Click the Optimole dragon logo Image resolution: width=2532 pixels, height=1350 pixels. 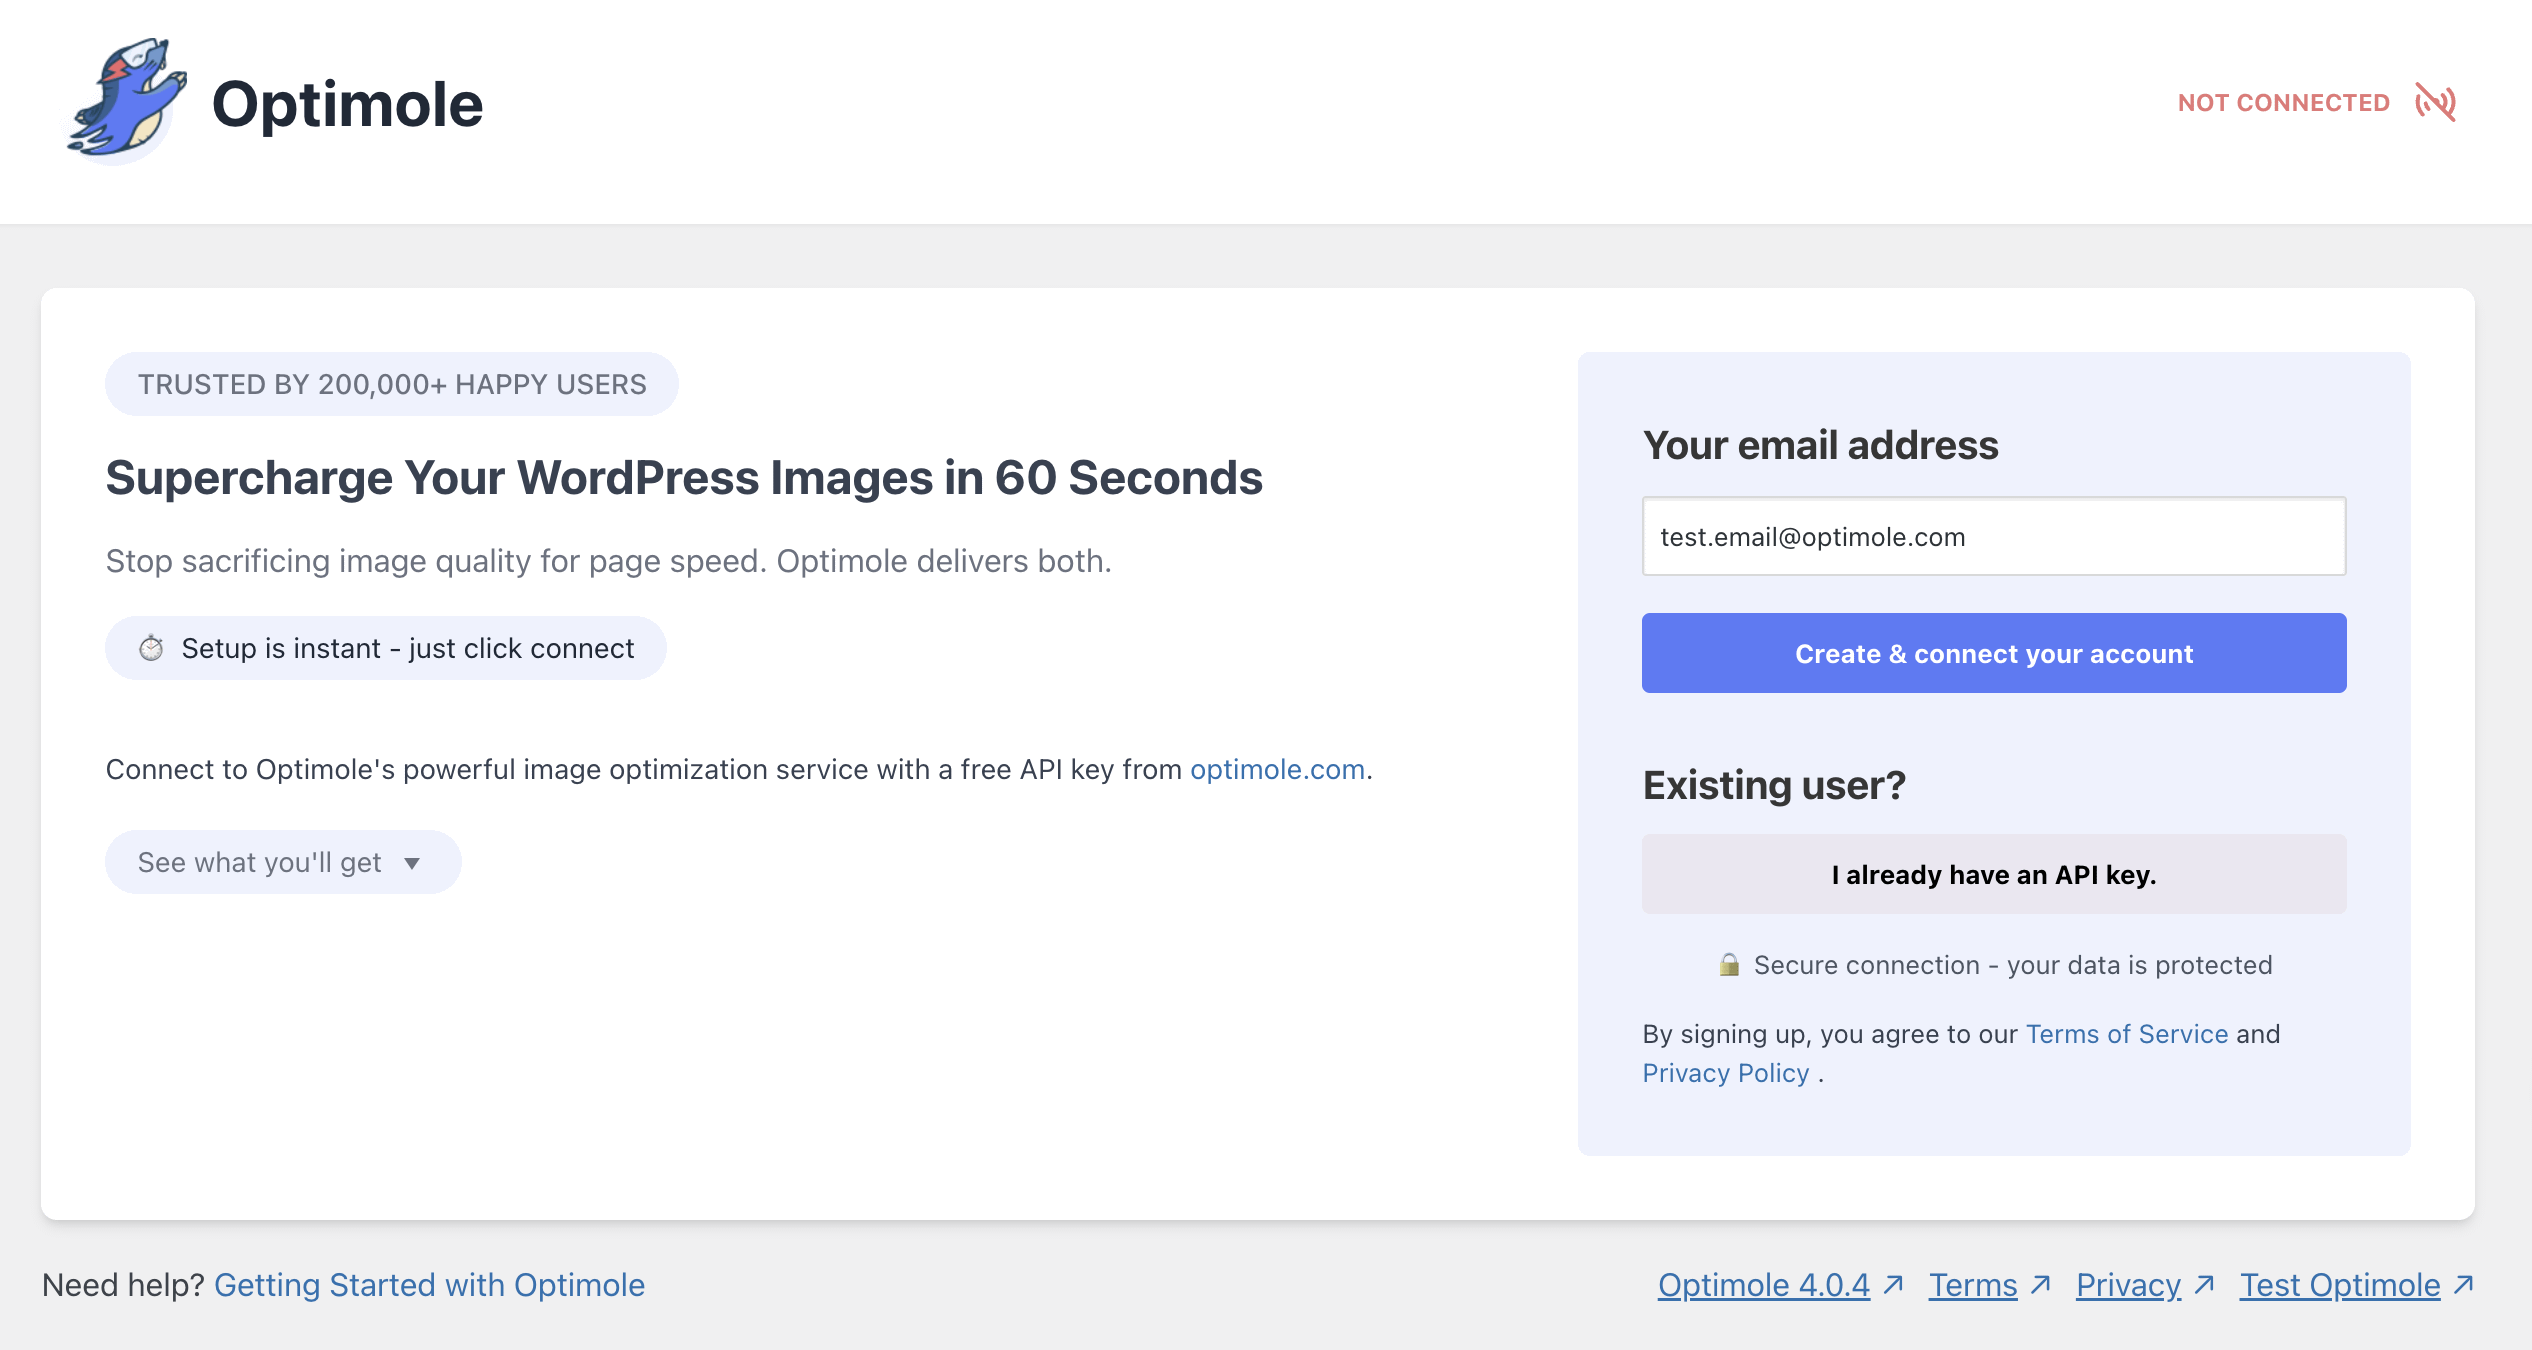click(127, 102)
